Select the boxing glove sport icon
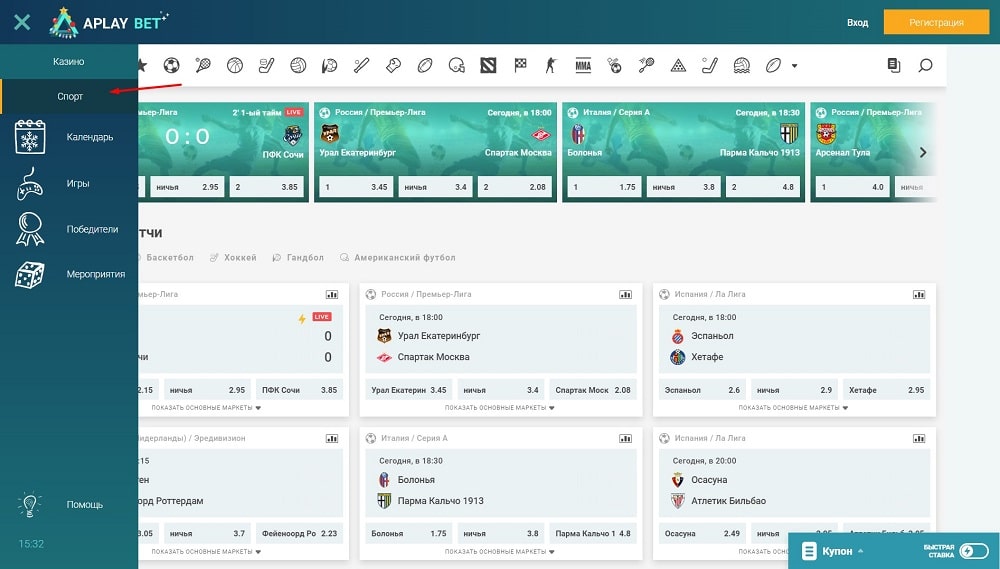The height and width of the screenshot is (569, 1000). [393, 65]
